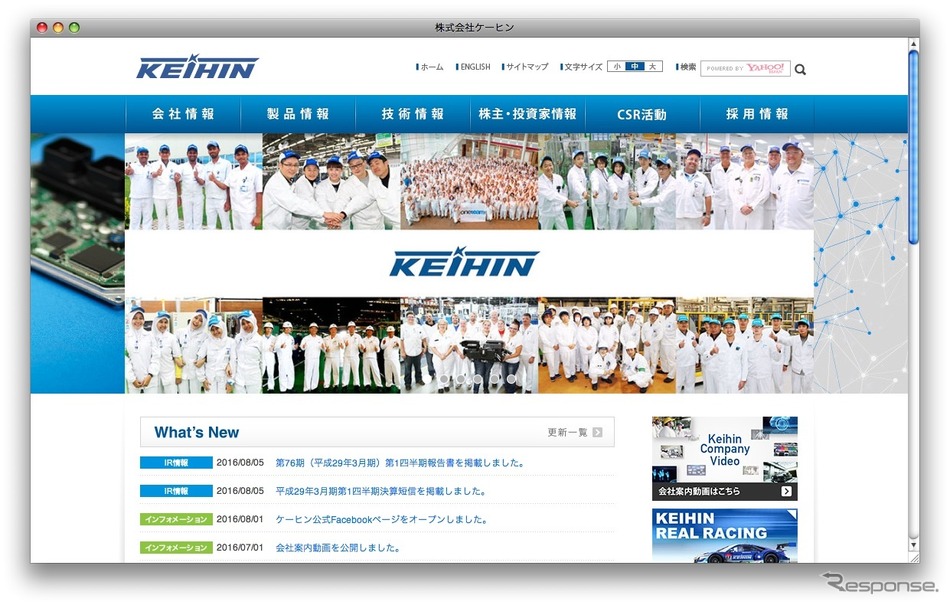
Task: Set font size to small (小)
Action: pos(617,67)
